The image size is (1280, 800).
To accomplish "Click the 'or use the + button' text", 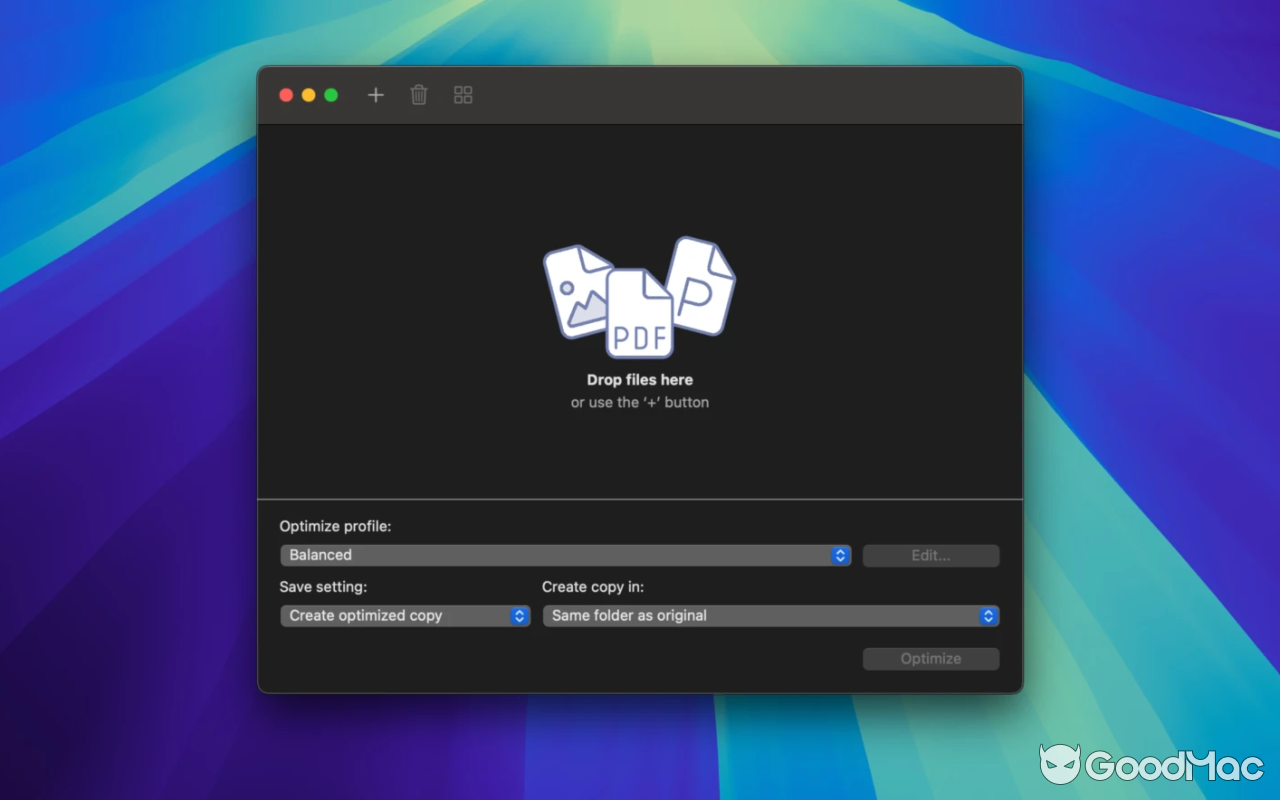I will (639, 402).
